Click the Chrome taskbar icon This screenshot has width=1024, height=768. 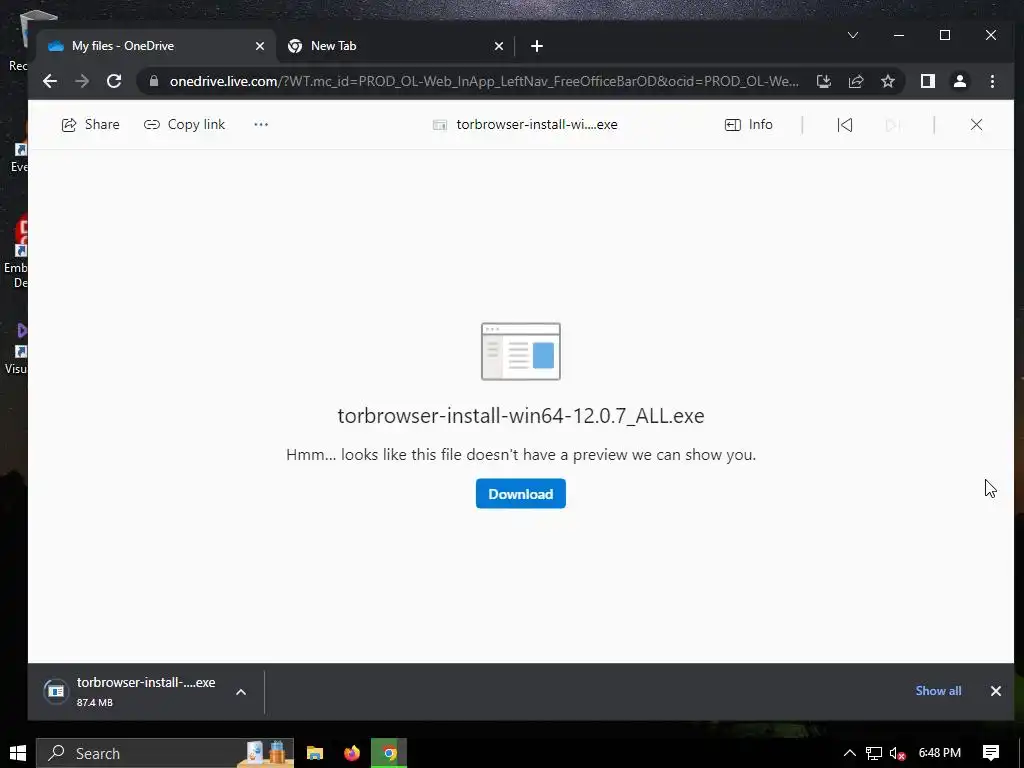pos(389,754)
